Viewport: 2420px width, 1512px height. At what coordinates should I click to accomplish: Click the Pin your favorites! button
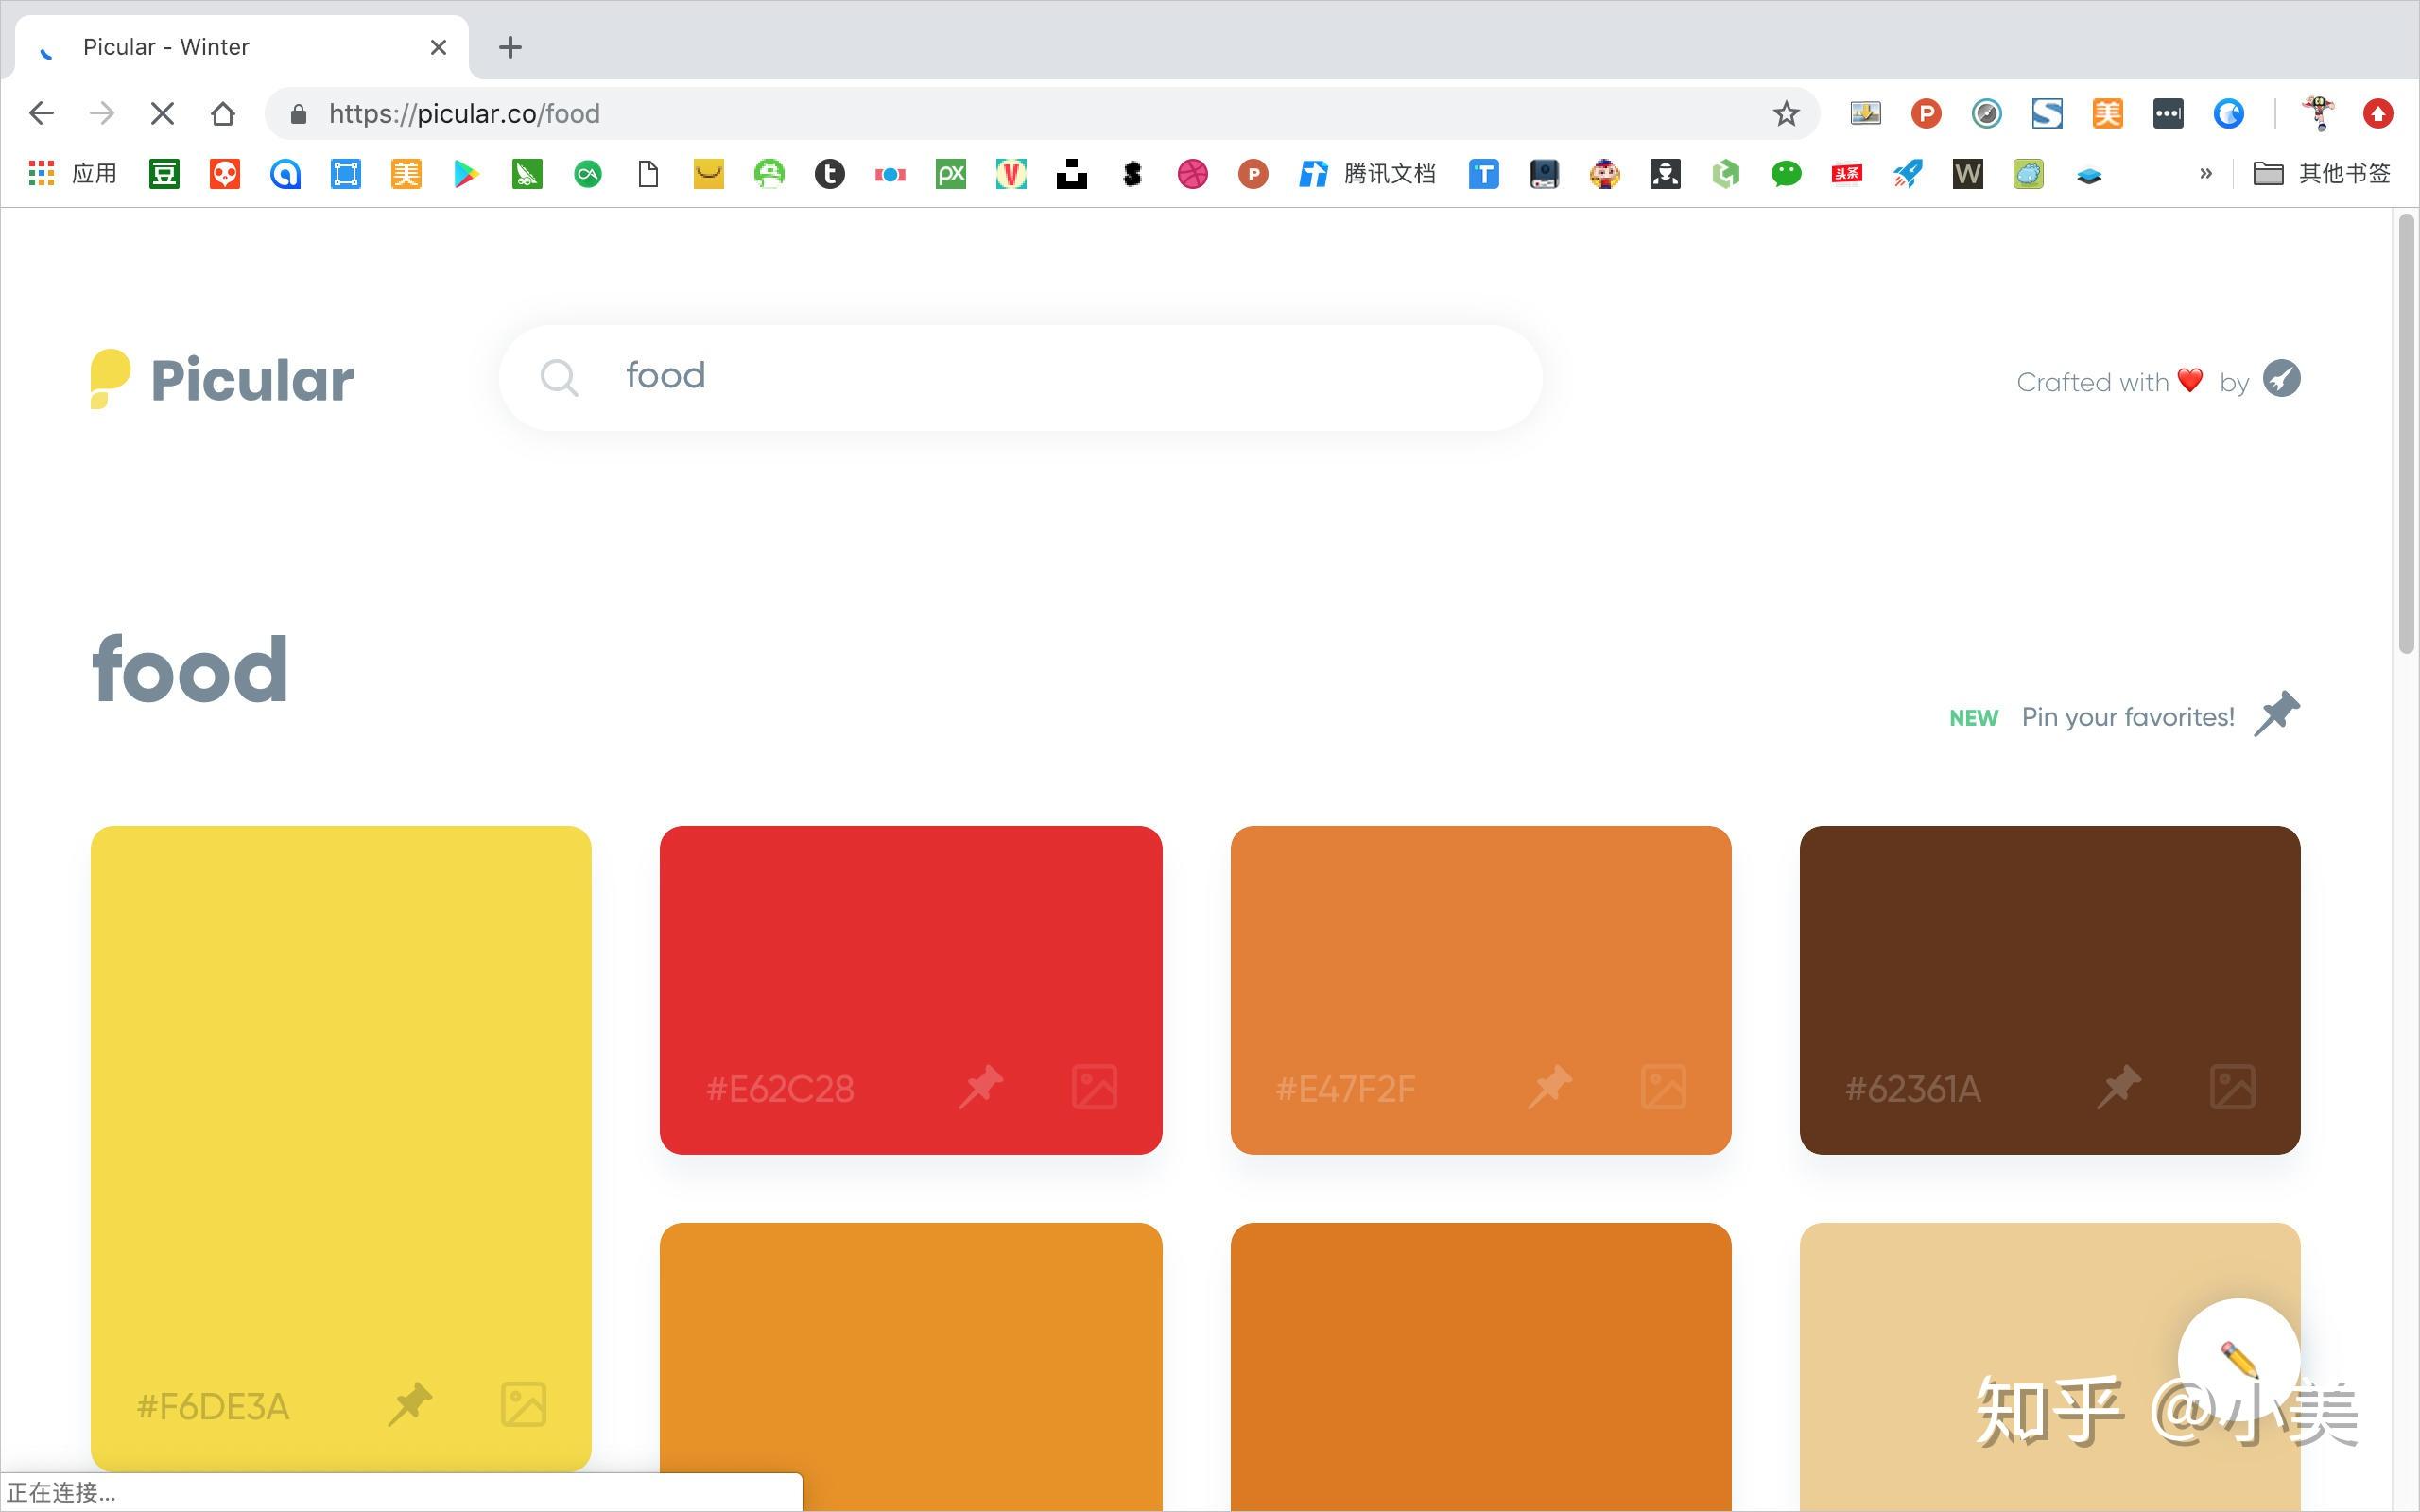2124,716
